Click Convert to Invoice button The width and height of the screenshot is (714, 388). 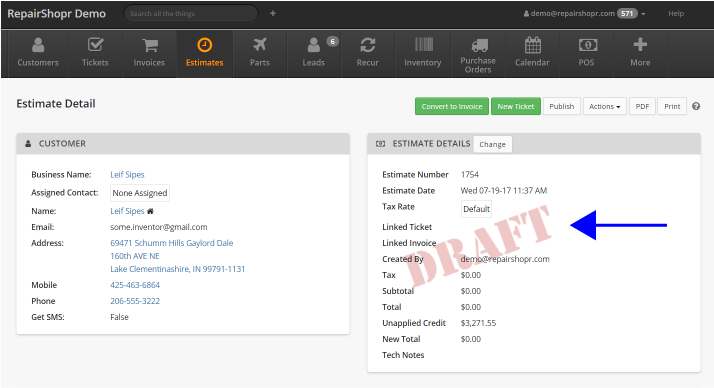(x=452, y=106)
